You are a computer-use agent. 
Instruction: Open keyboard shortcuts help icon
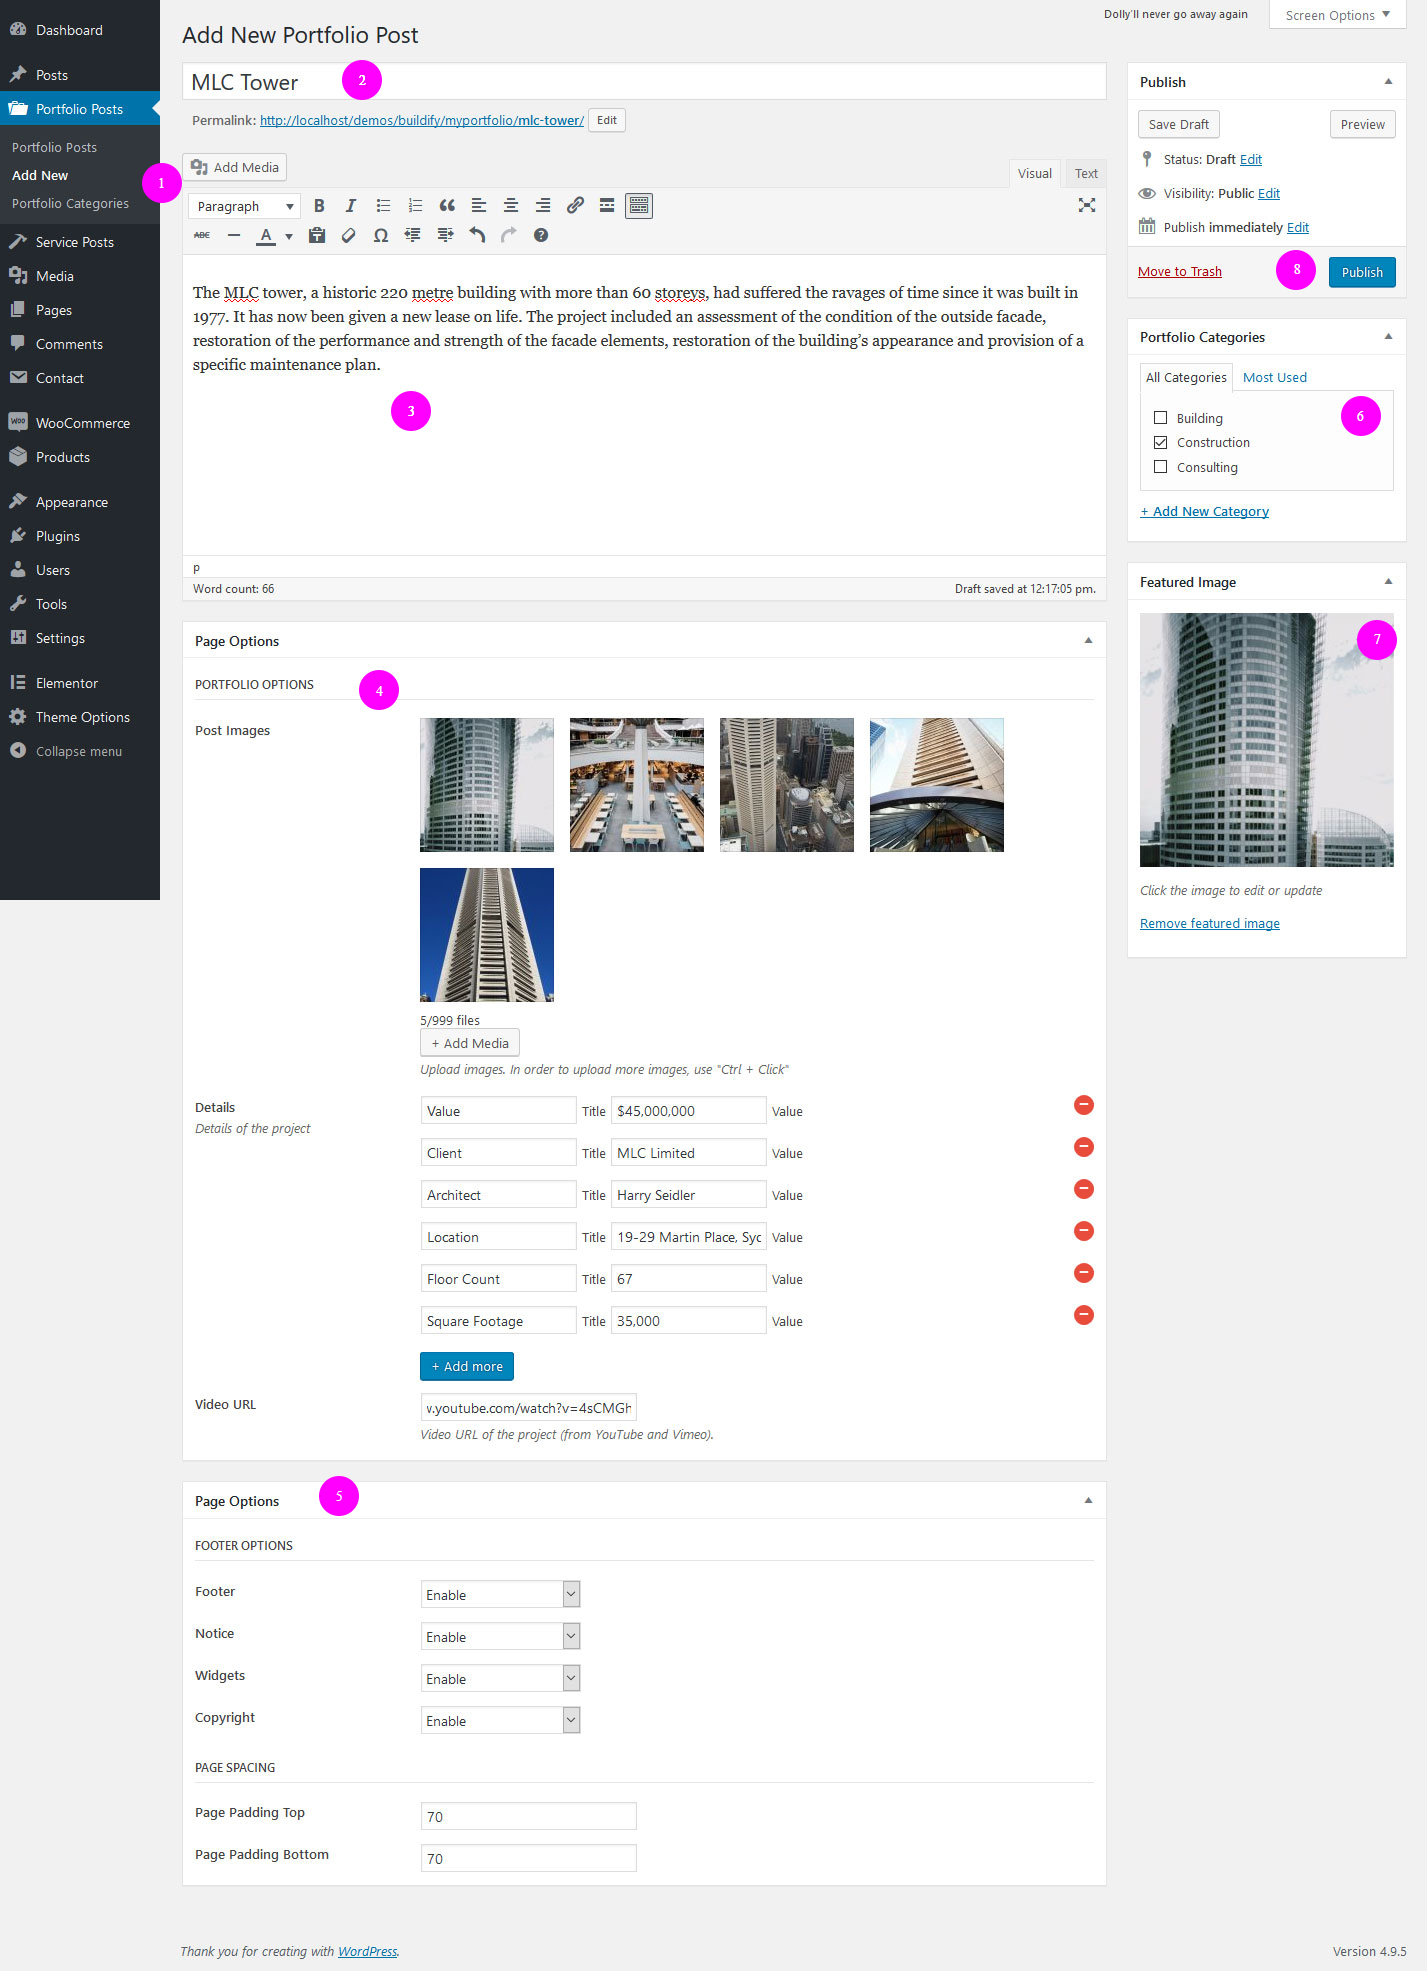point(540,236)
